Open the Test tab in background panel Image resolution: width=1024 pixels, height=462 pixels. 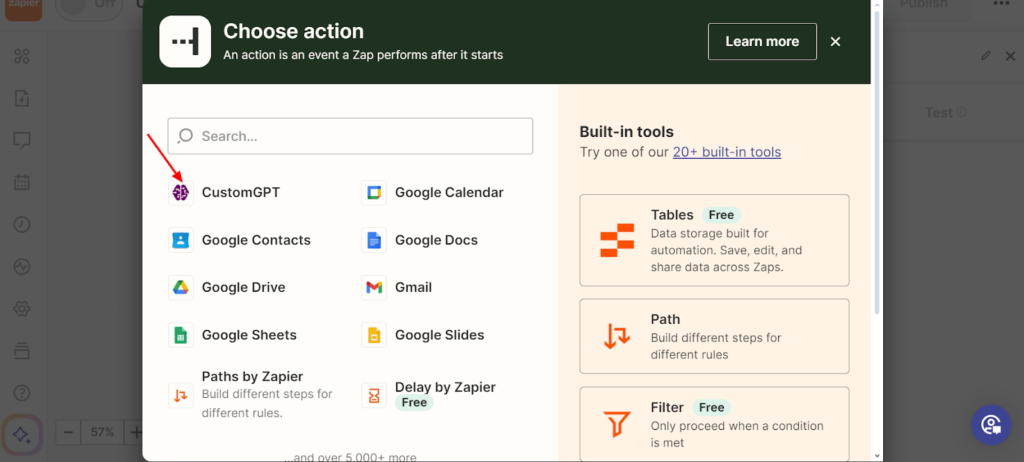[945, 112]
